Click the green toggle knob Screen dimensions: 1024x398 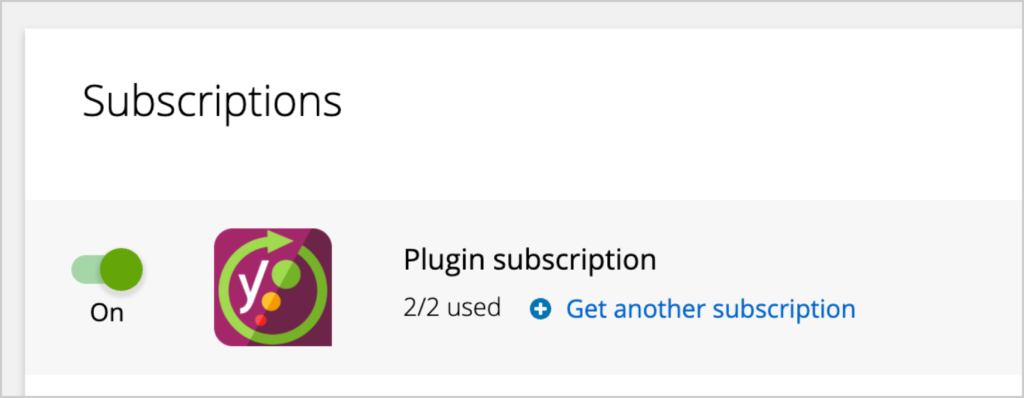[x=123, y=269]
